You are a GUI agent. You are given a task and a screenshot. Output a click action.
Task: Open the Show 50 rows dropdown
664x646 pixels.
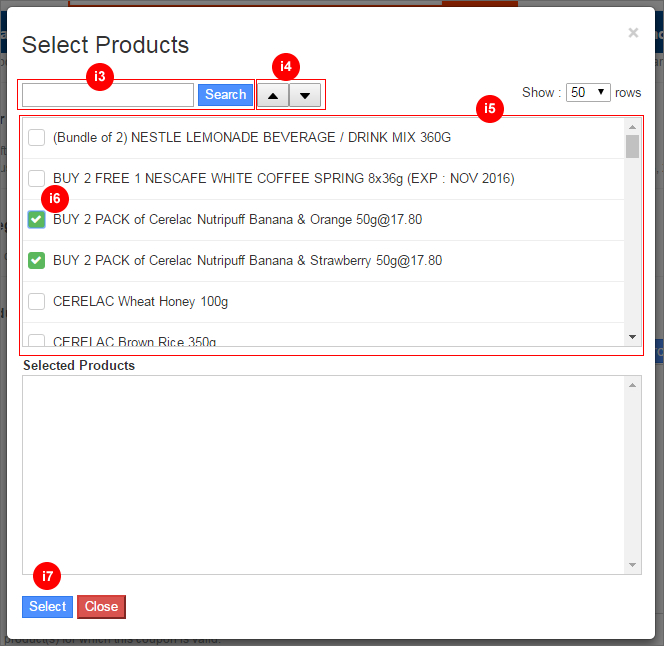click(588, 92)
